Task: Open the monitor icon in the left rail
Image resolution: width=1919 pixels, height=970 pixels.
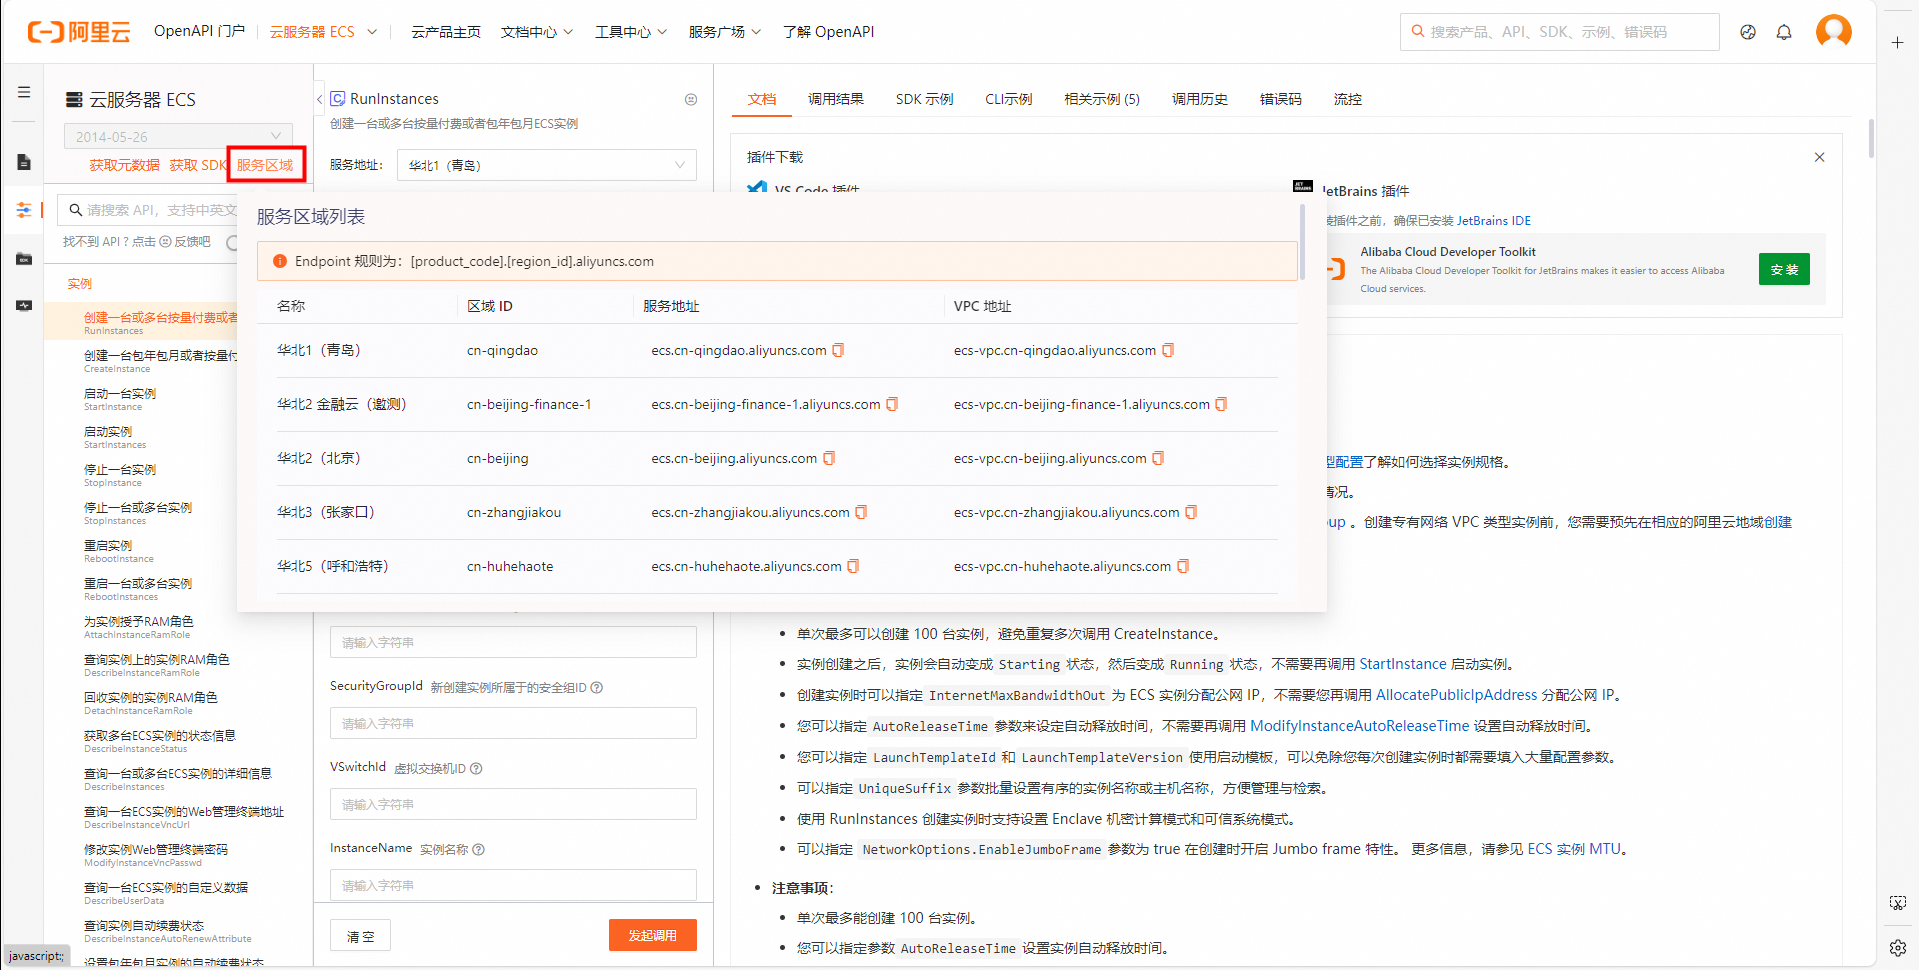Action: coord(24,305)
